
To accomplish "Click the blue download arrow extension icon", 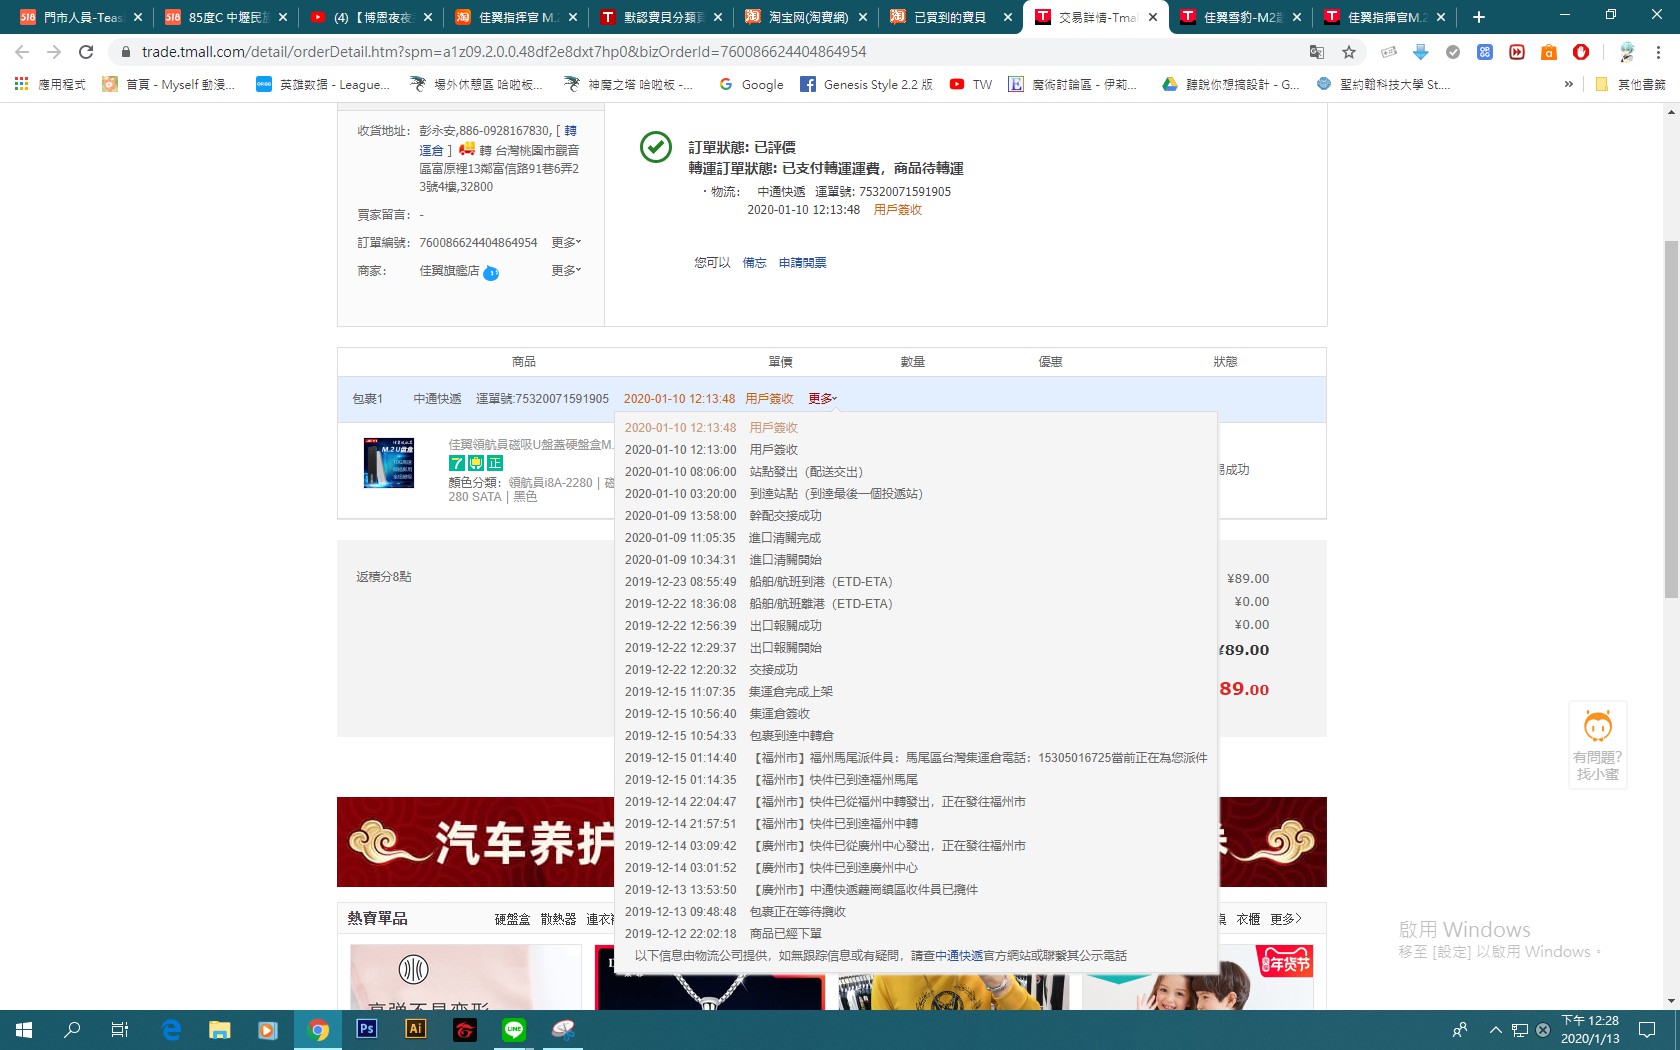I will (x=1421, y=52).
